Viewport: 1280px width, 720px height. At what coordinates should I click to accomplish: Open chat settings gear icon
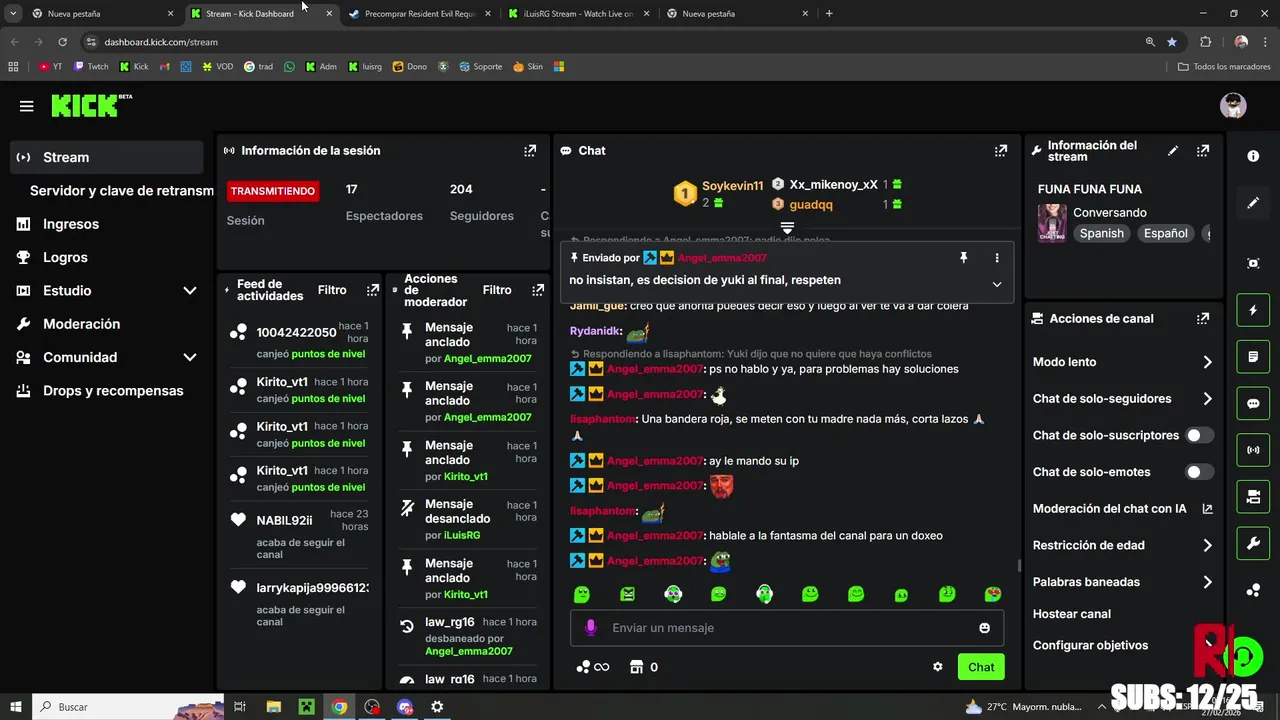(938, 667)
